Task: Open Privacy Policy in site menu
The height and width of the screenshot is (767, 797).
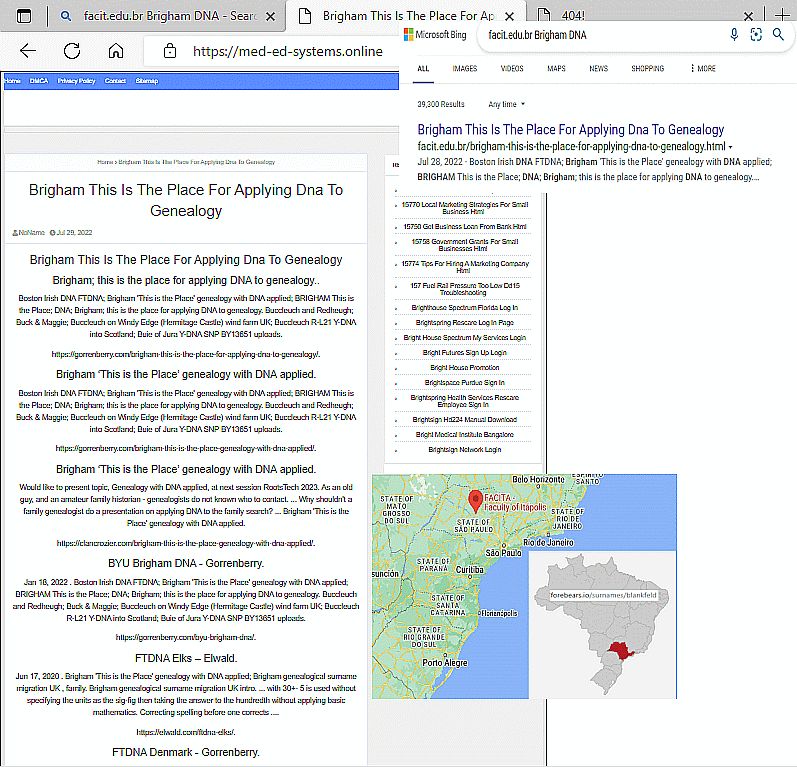Action: (x=76, y=81)
